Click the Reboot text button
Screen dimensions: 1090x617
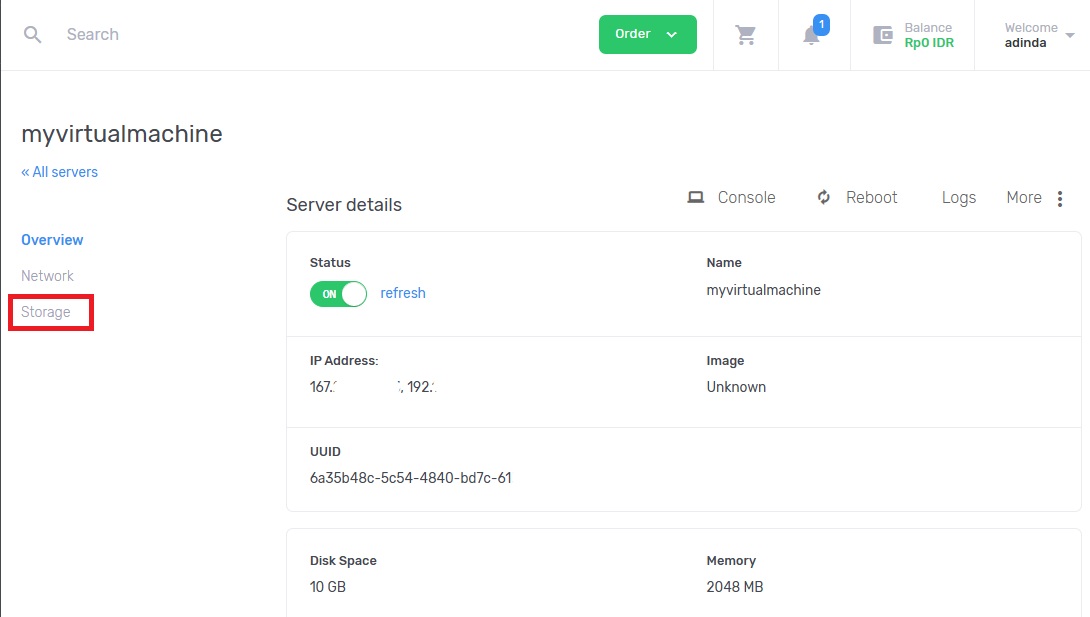pyautogui.click(x=871, y=197)
